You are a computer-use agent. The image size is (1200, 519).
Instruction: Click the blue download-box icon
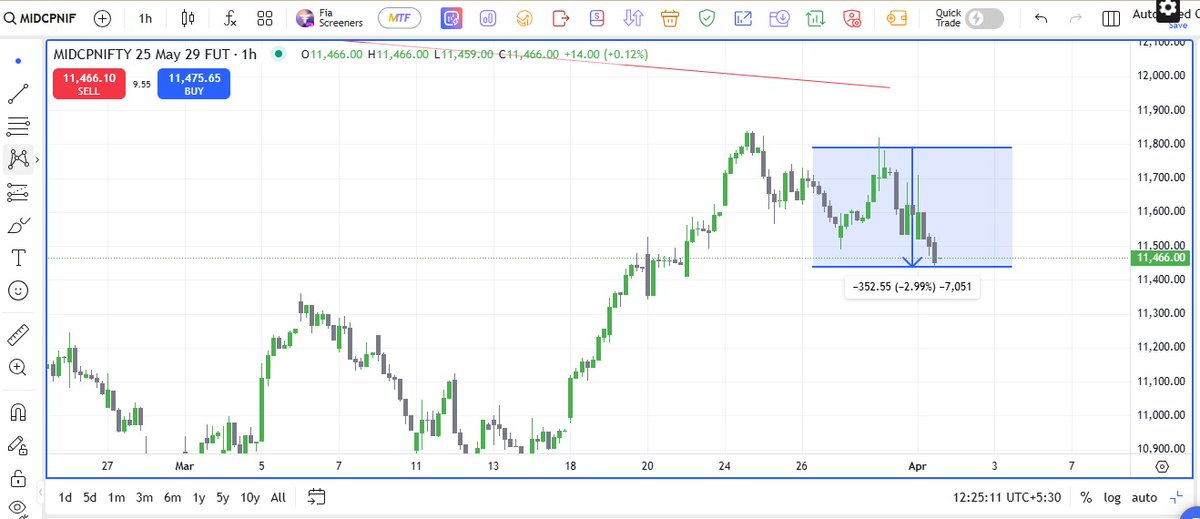pyautogui.click(x=779, y=18)
